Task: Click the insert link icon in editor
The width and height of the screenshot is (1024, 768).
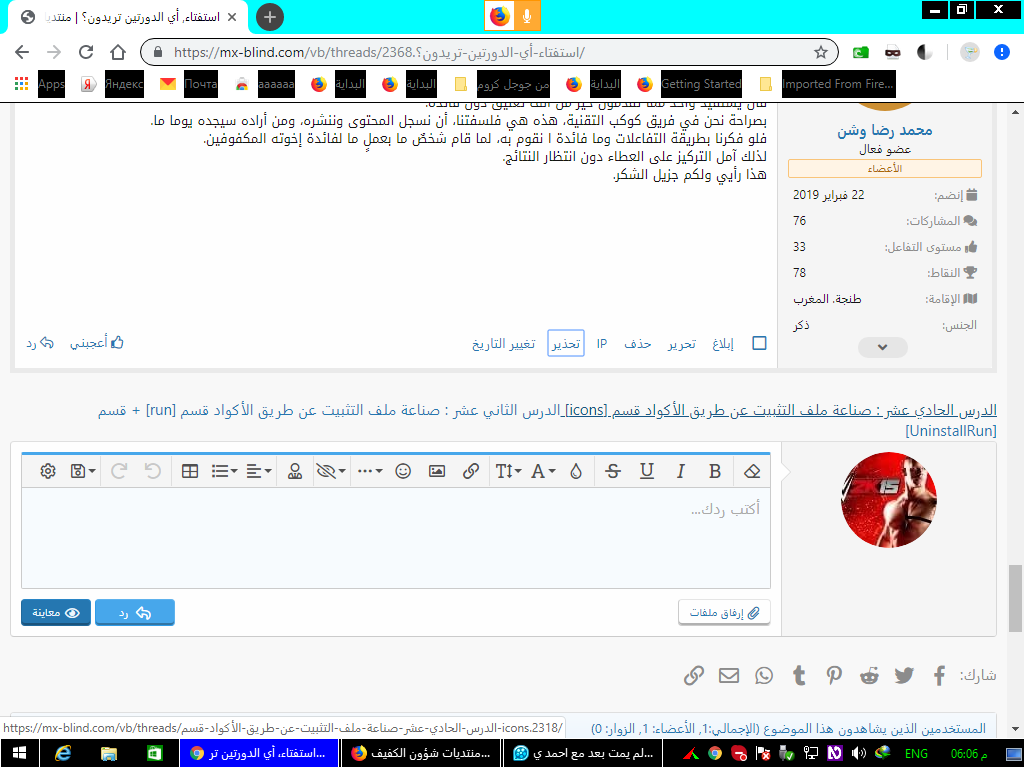Action: [x=470, y=471]
